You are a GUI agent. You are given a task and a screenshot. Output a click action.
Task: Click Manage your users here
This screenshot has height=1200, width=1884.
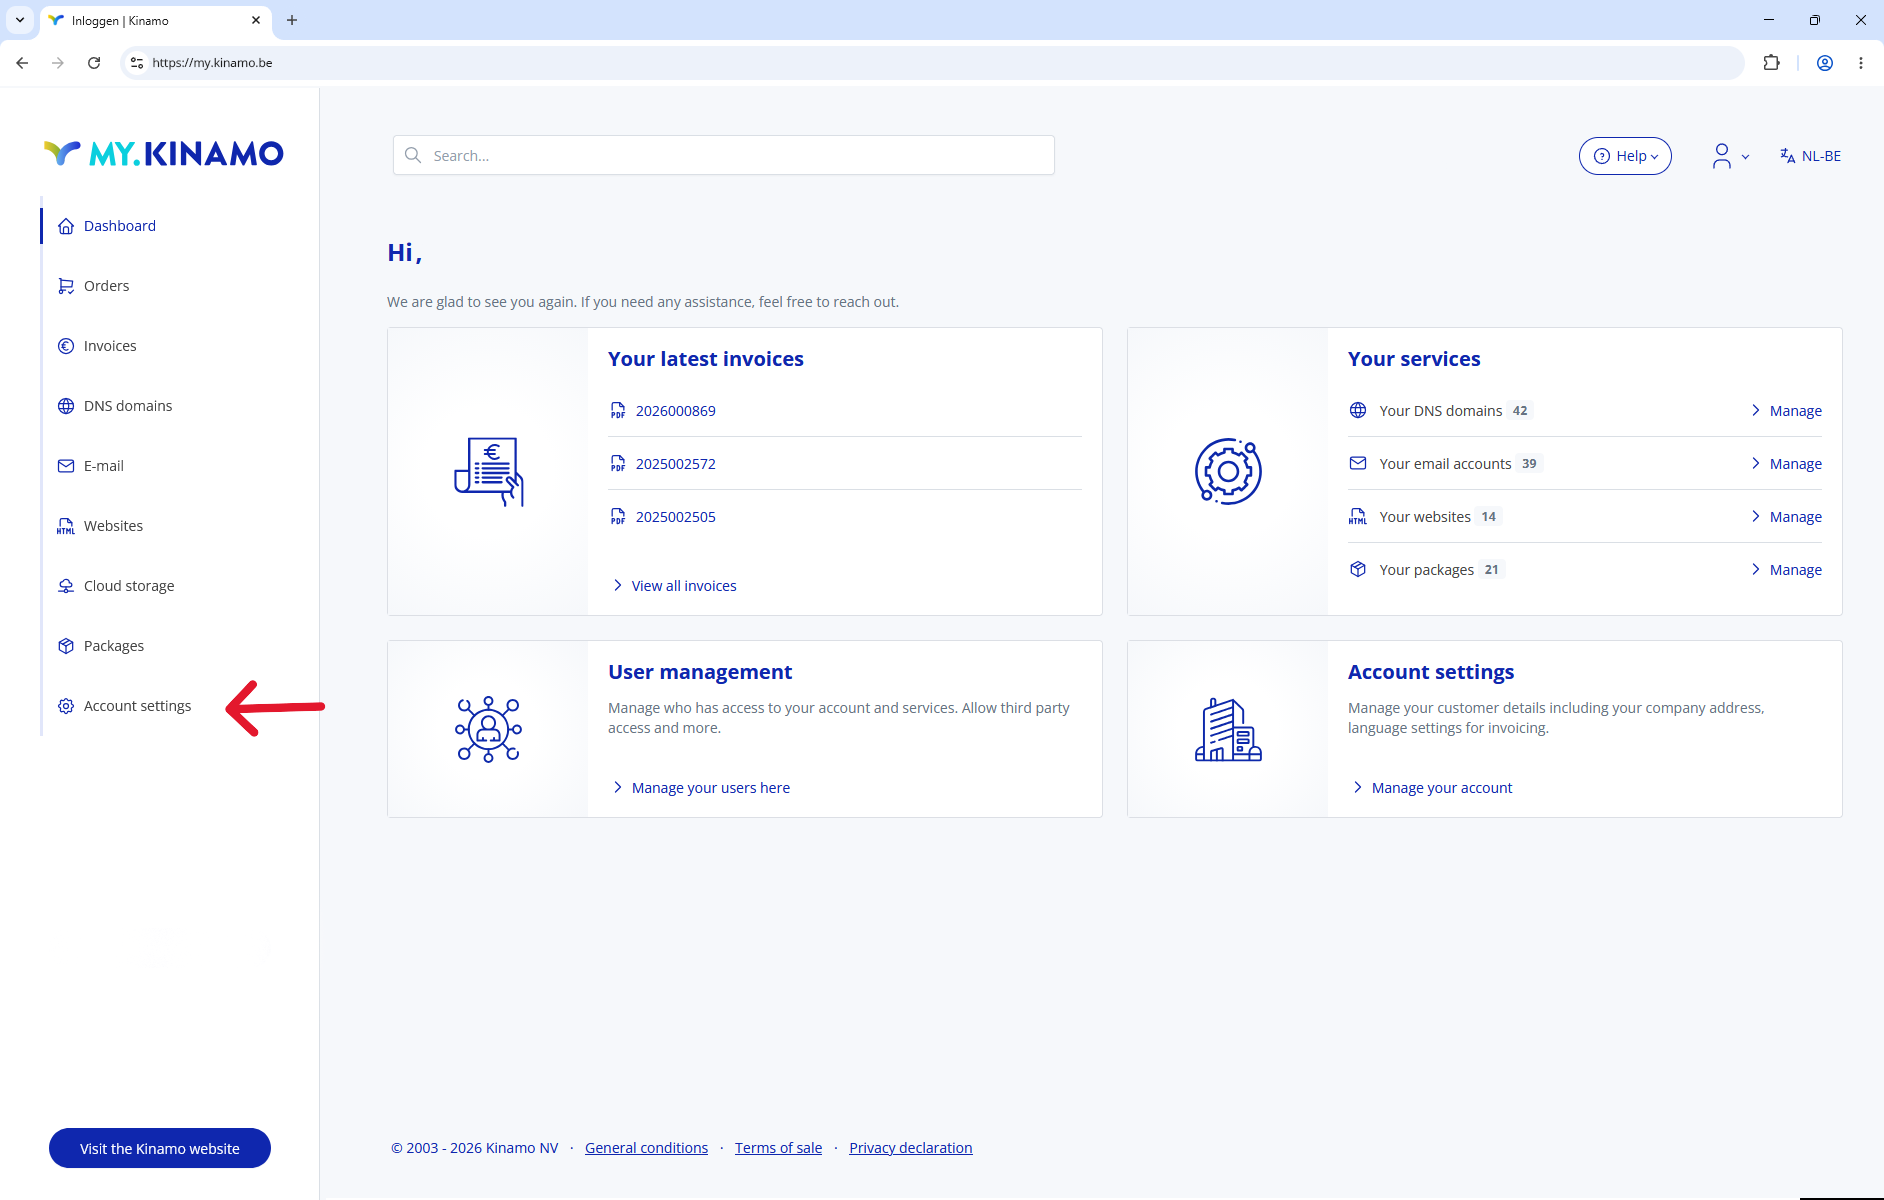[x=701, y=788]
